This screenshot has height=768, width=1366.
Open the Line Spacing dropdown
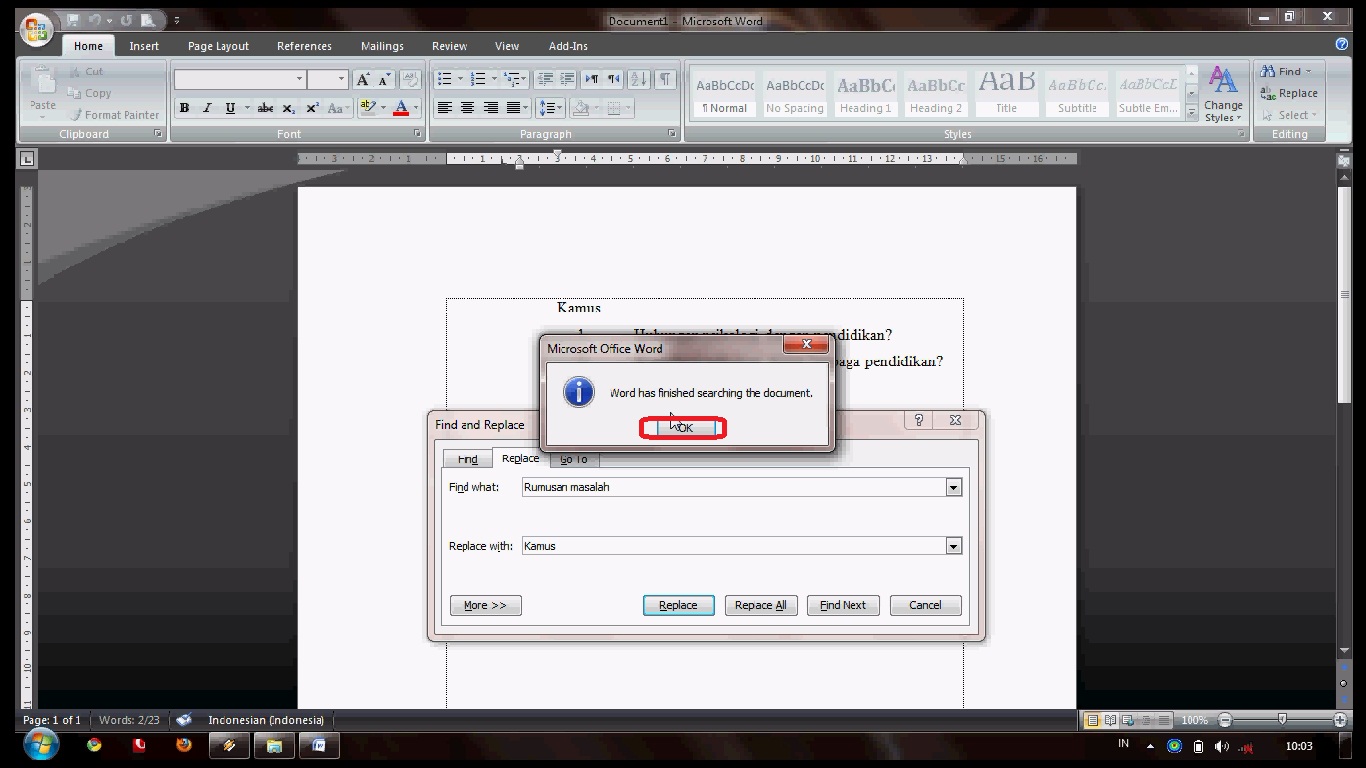point(551,108)
